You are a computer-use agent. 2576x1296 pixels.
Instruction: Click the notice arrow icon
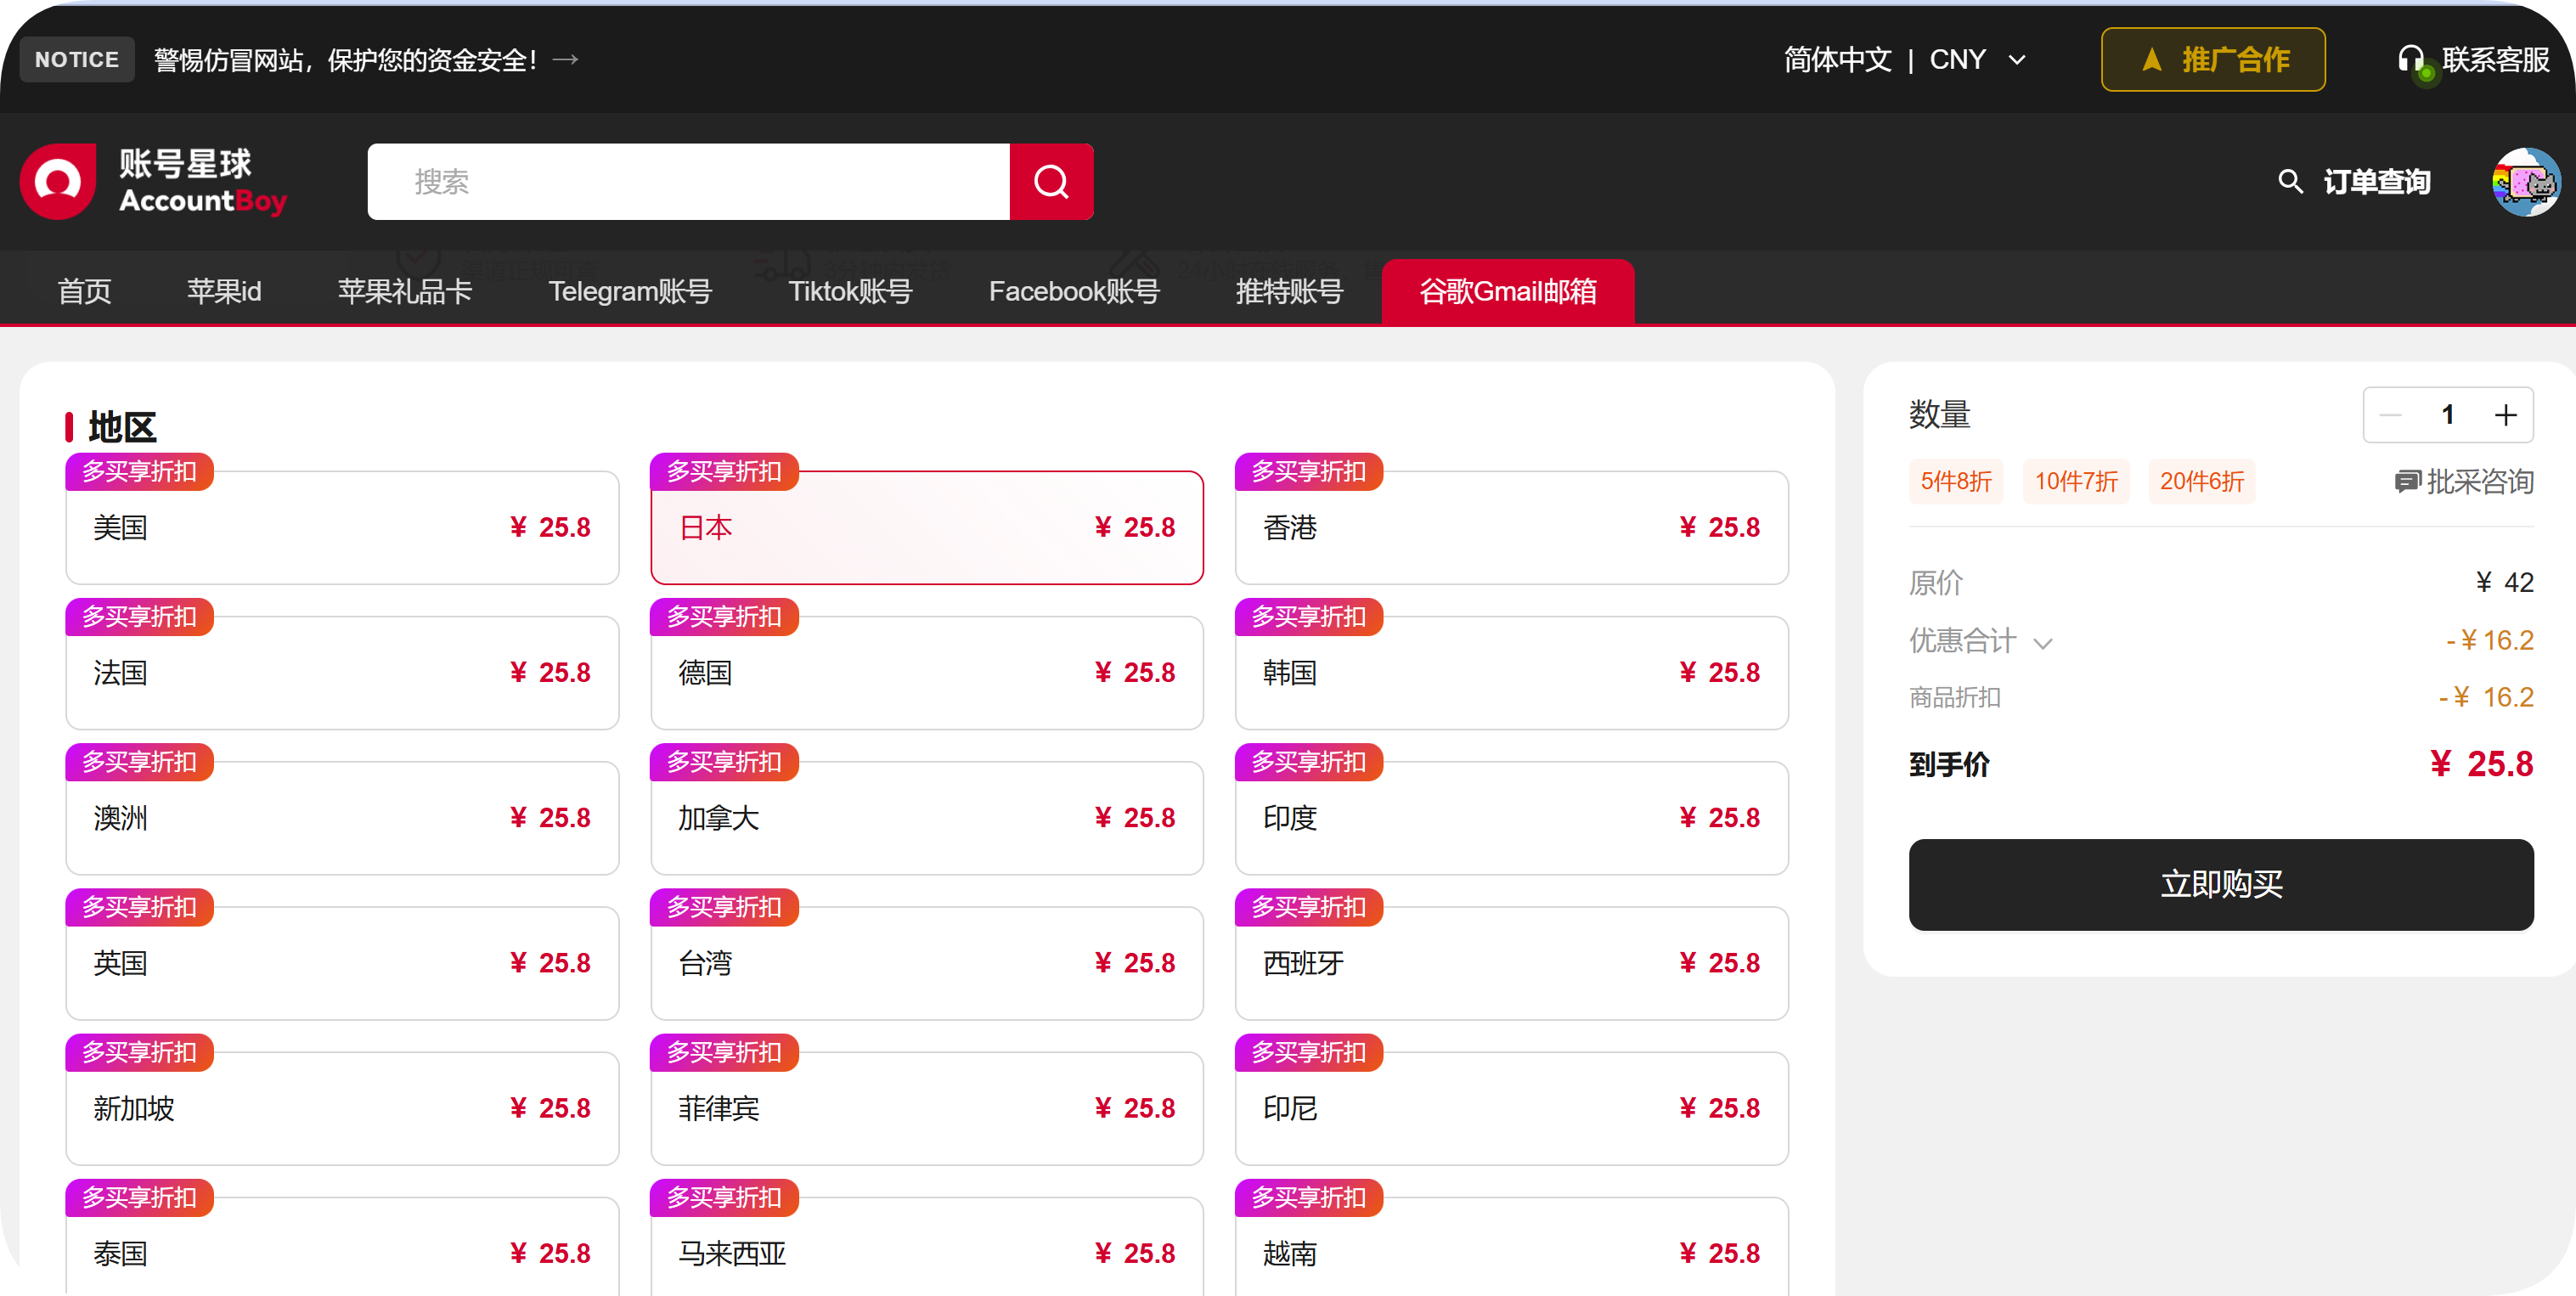coord(566,60)
